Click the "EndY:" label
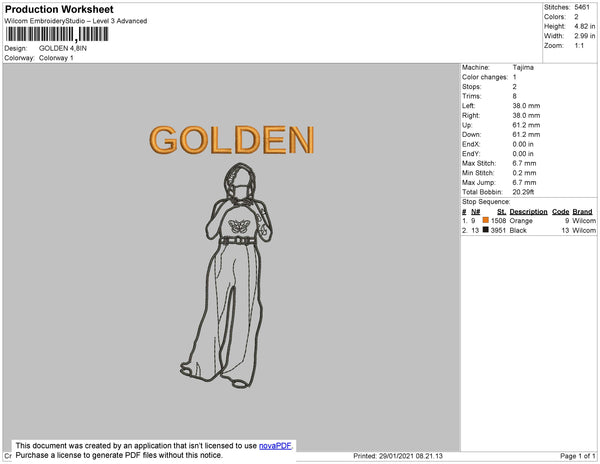 pos(471,154)
